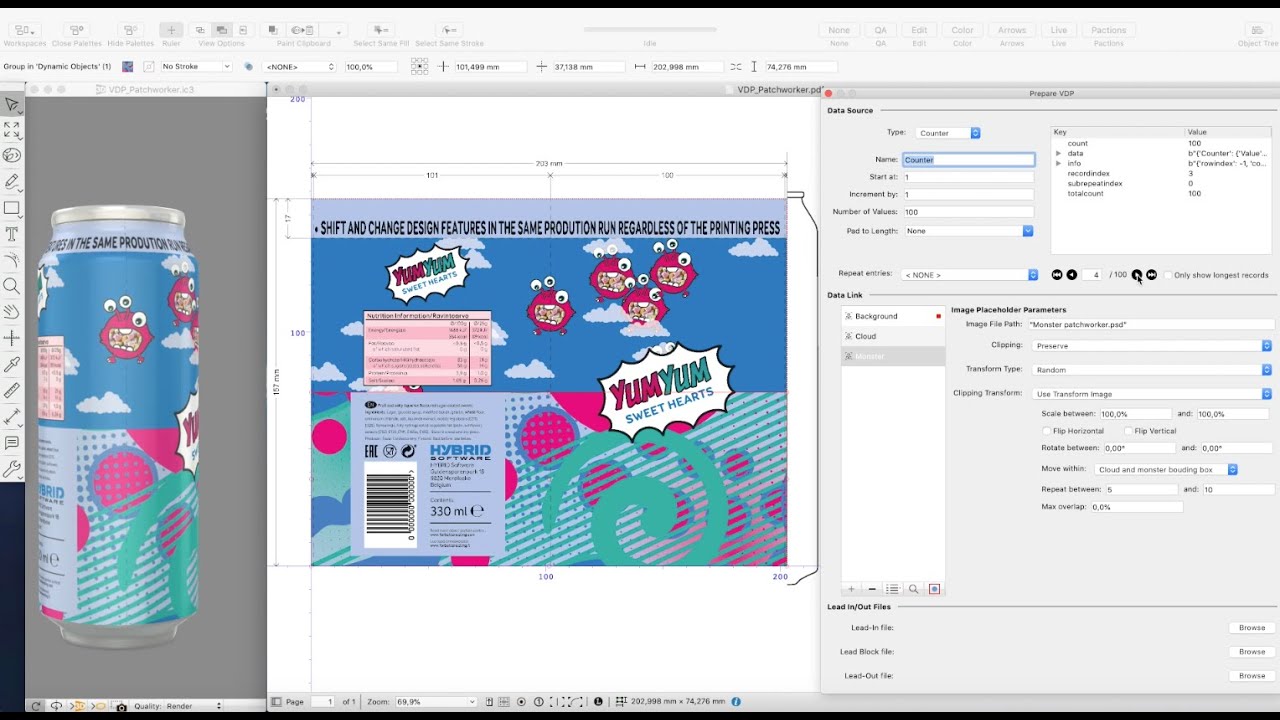Go to next record in Prepare VDP

pyautogui.click(x=1137, y=275)
